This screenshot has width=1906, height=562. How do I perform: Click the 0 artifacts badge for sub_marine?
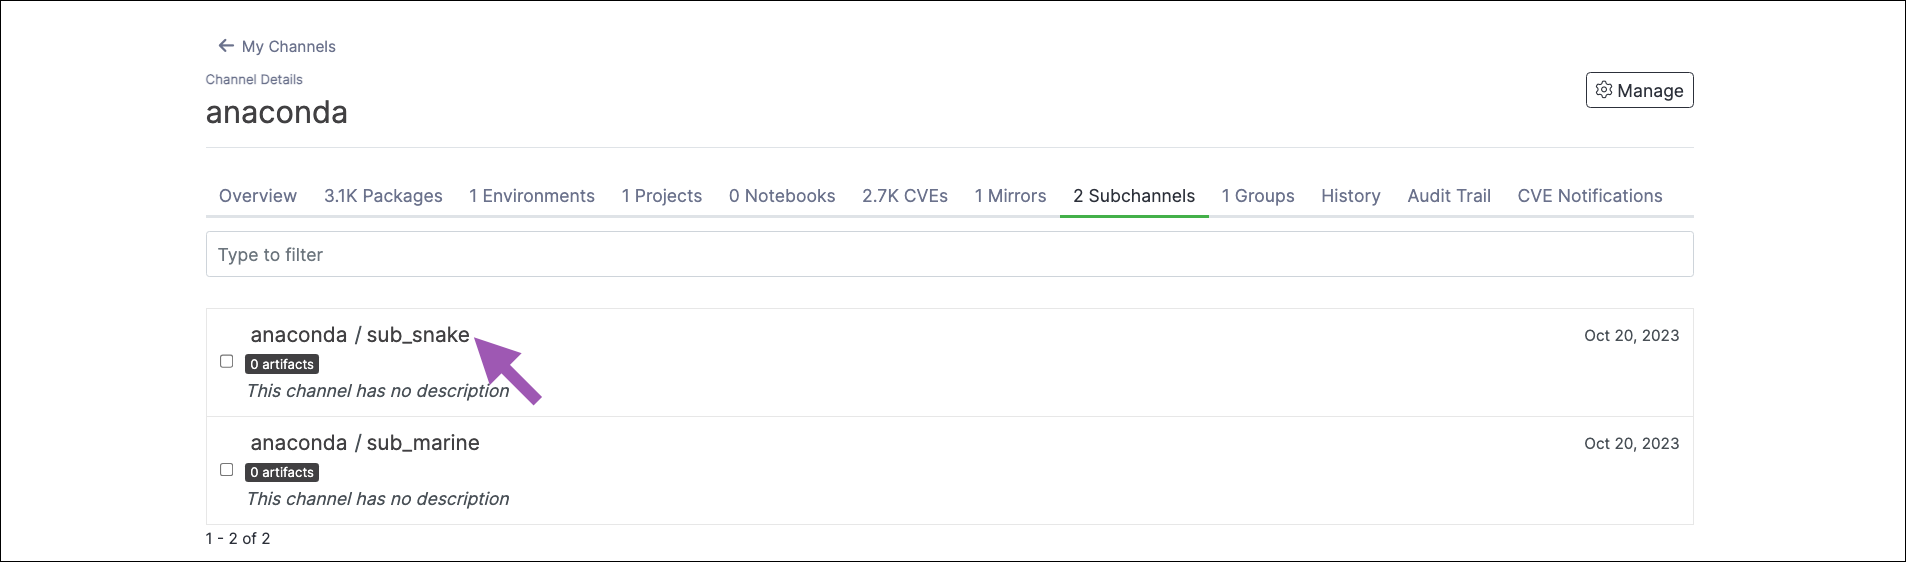pos(282,472)
